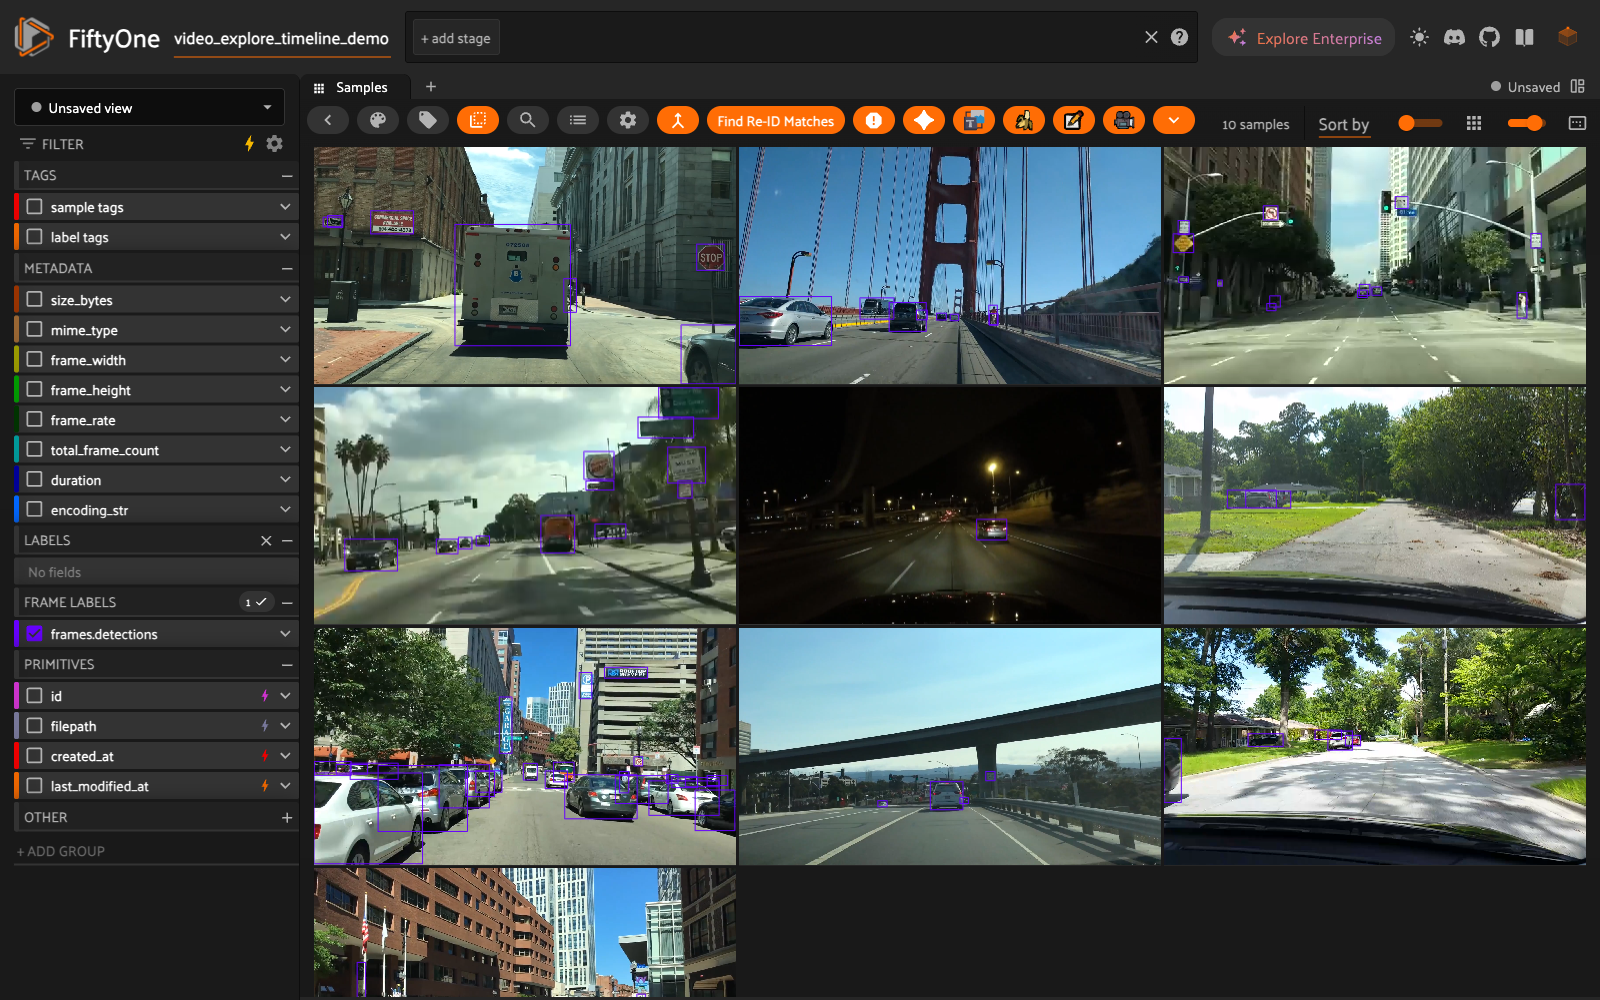Adjust the grid zoom slider
Screen dimensions: 1600x1000
coord(1420,123)
